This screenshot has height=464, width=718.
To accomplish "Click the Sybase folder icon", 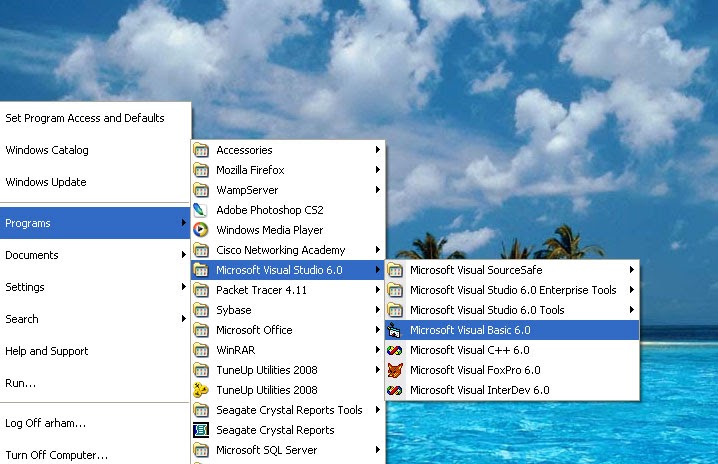I will click(x=201, y=310).
